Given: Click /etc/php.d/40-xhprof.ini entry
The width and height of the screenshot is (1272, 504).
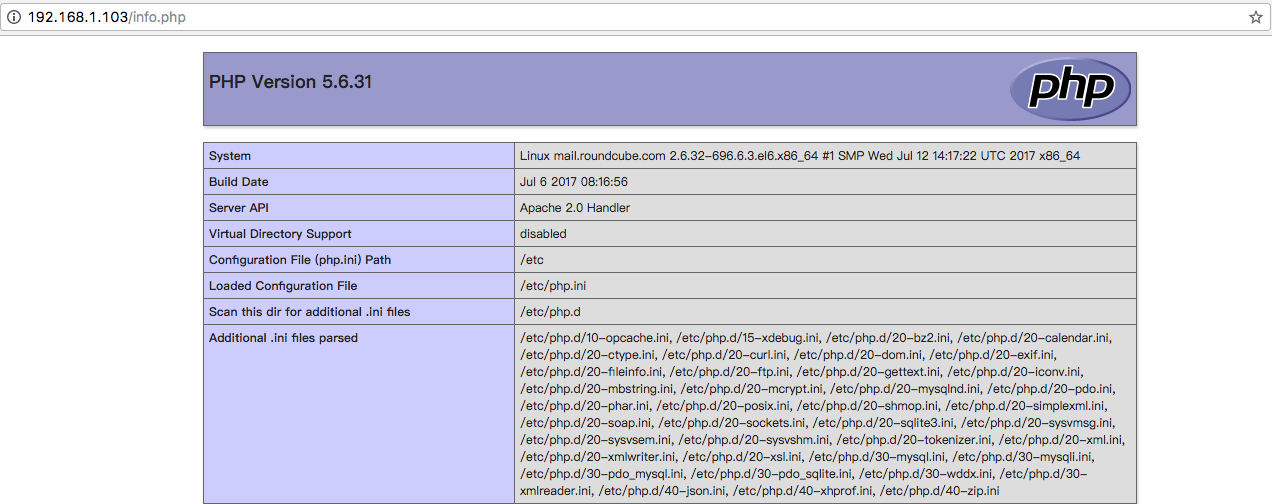Looking at the screenshot, I should [x=803, y=491].
